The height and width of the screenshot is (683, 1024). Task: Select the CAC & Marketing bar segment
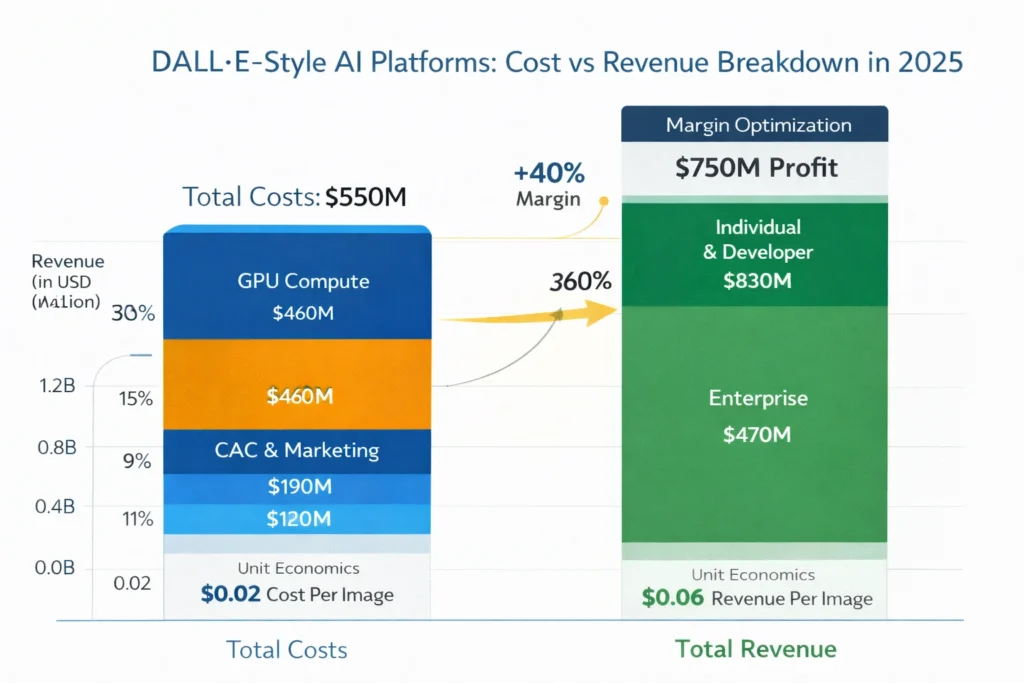[296, 451]
